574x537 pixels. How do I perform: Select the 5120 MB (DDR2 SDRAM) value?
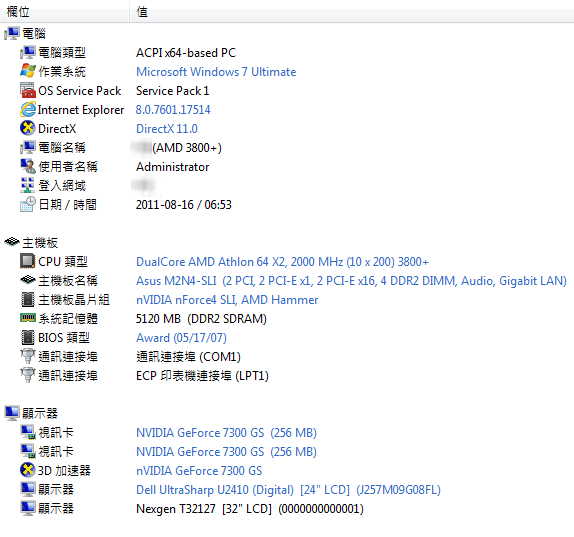click(x=201, y=319)
